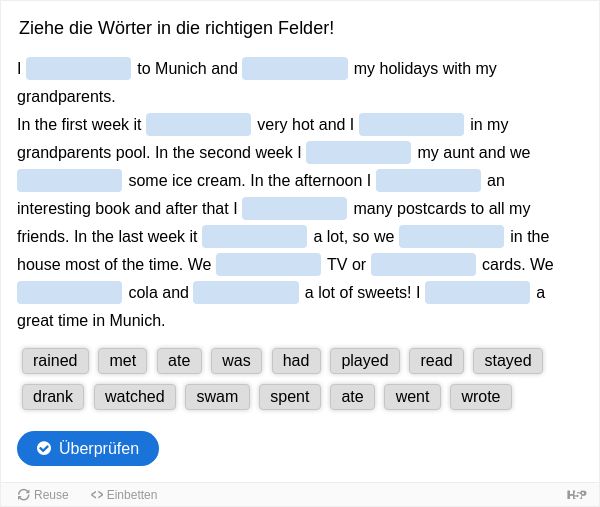Select the word chip 'rained'
The width and height of the screenshot is (600, 507).
[x=55, y=361]
